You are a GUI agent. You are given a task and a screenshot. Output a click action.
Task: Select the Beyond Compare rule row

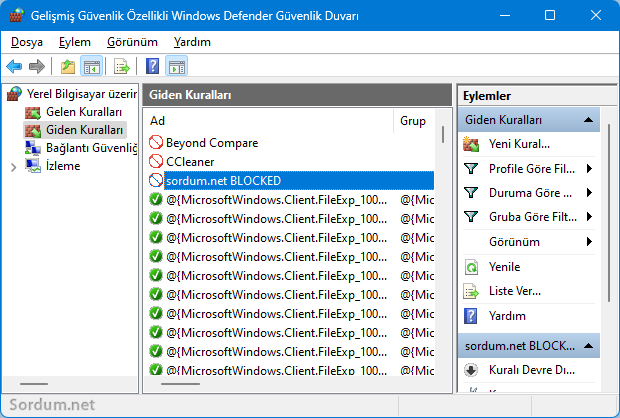click(x=291, y=142)
